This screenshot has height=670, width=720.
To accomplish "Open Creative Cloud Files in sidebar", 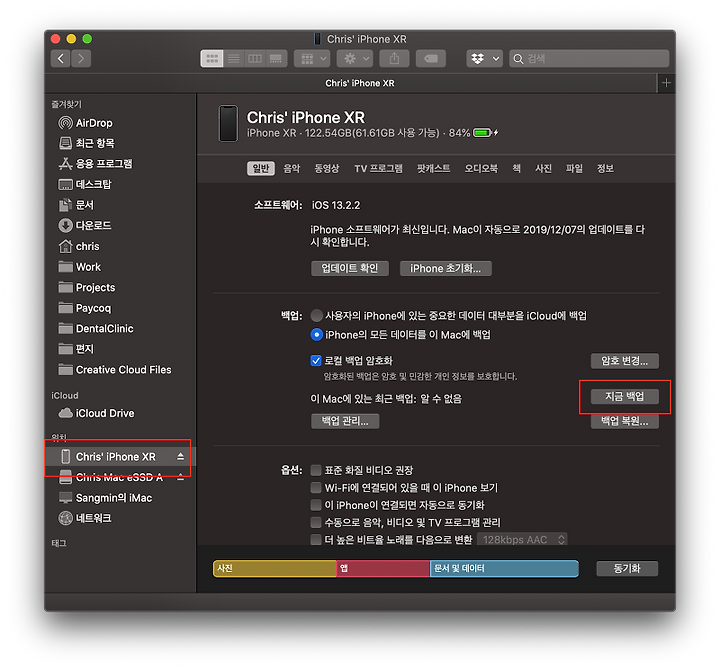I will point(115,370).
